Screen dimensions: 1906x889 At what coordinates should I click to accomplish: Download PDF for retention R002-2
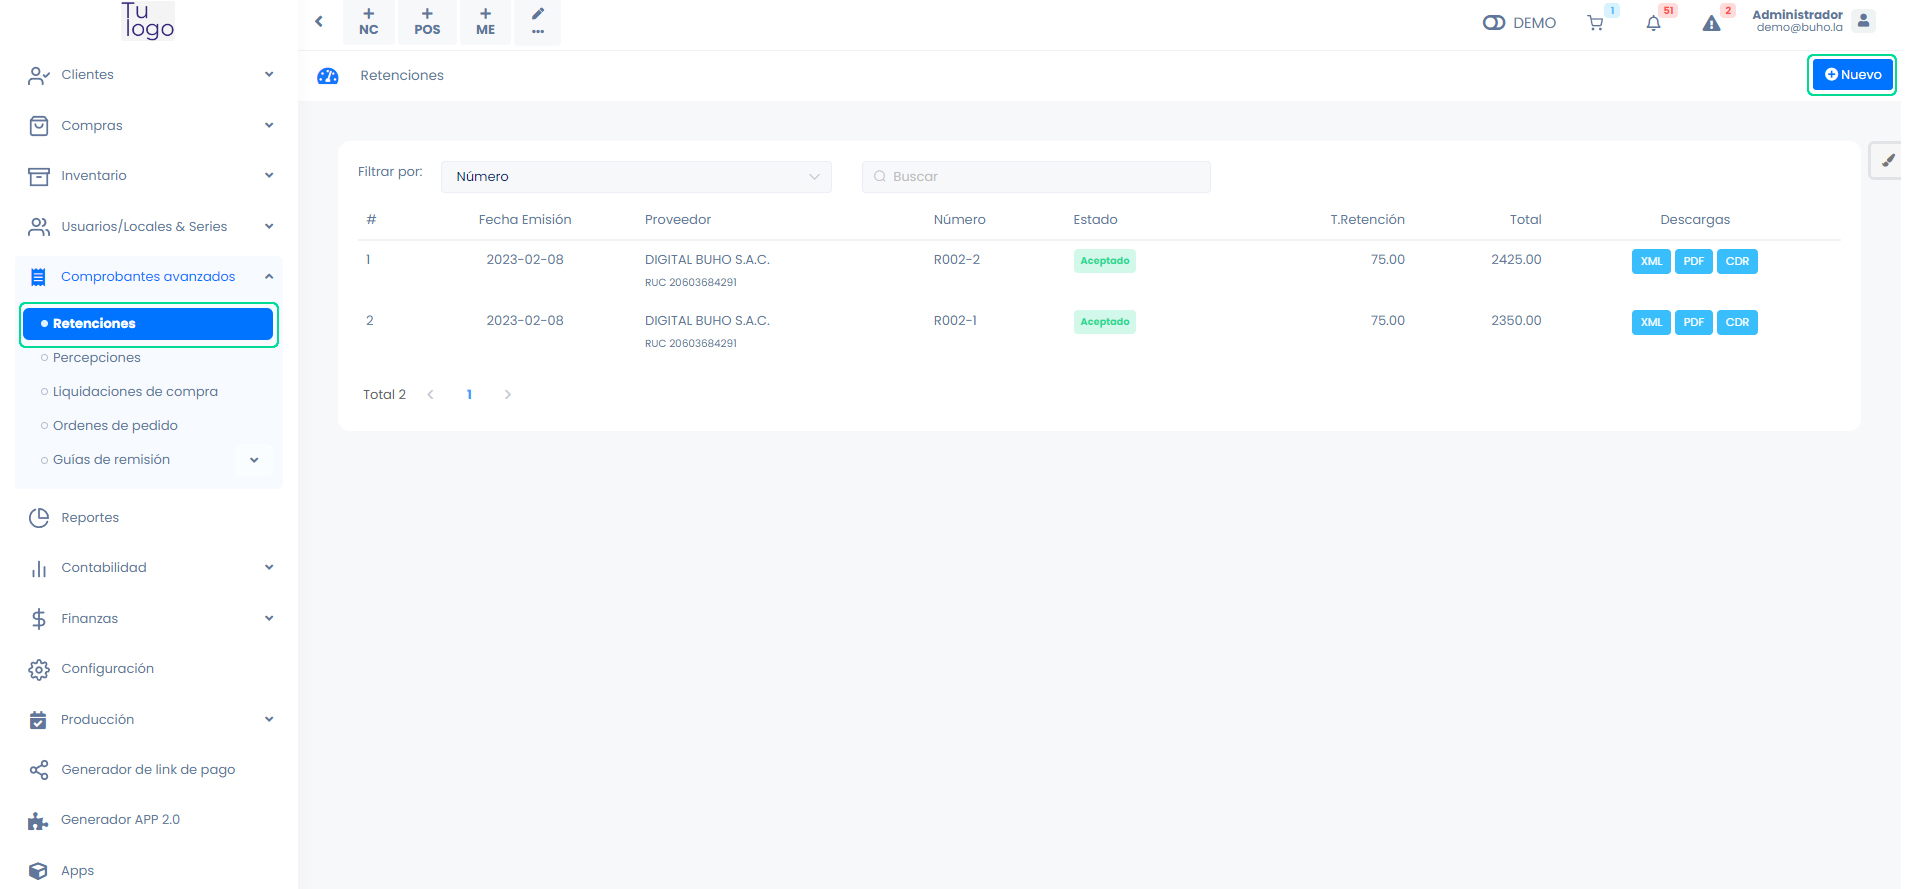point(1693,262)
